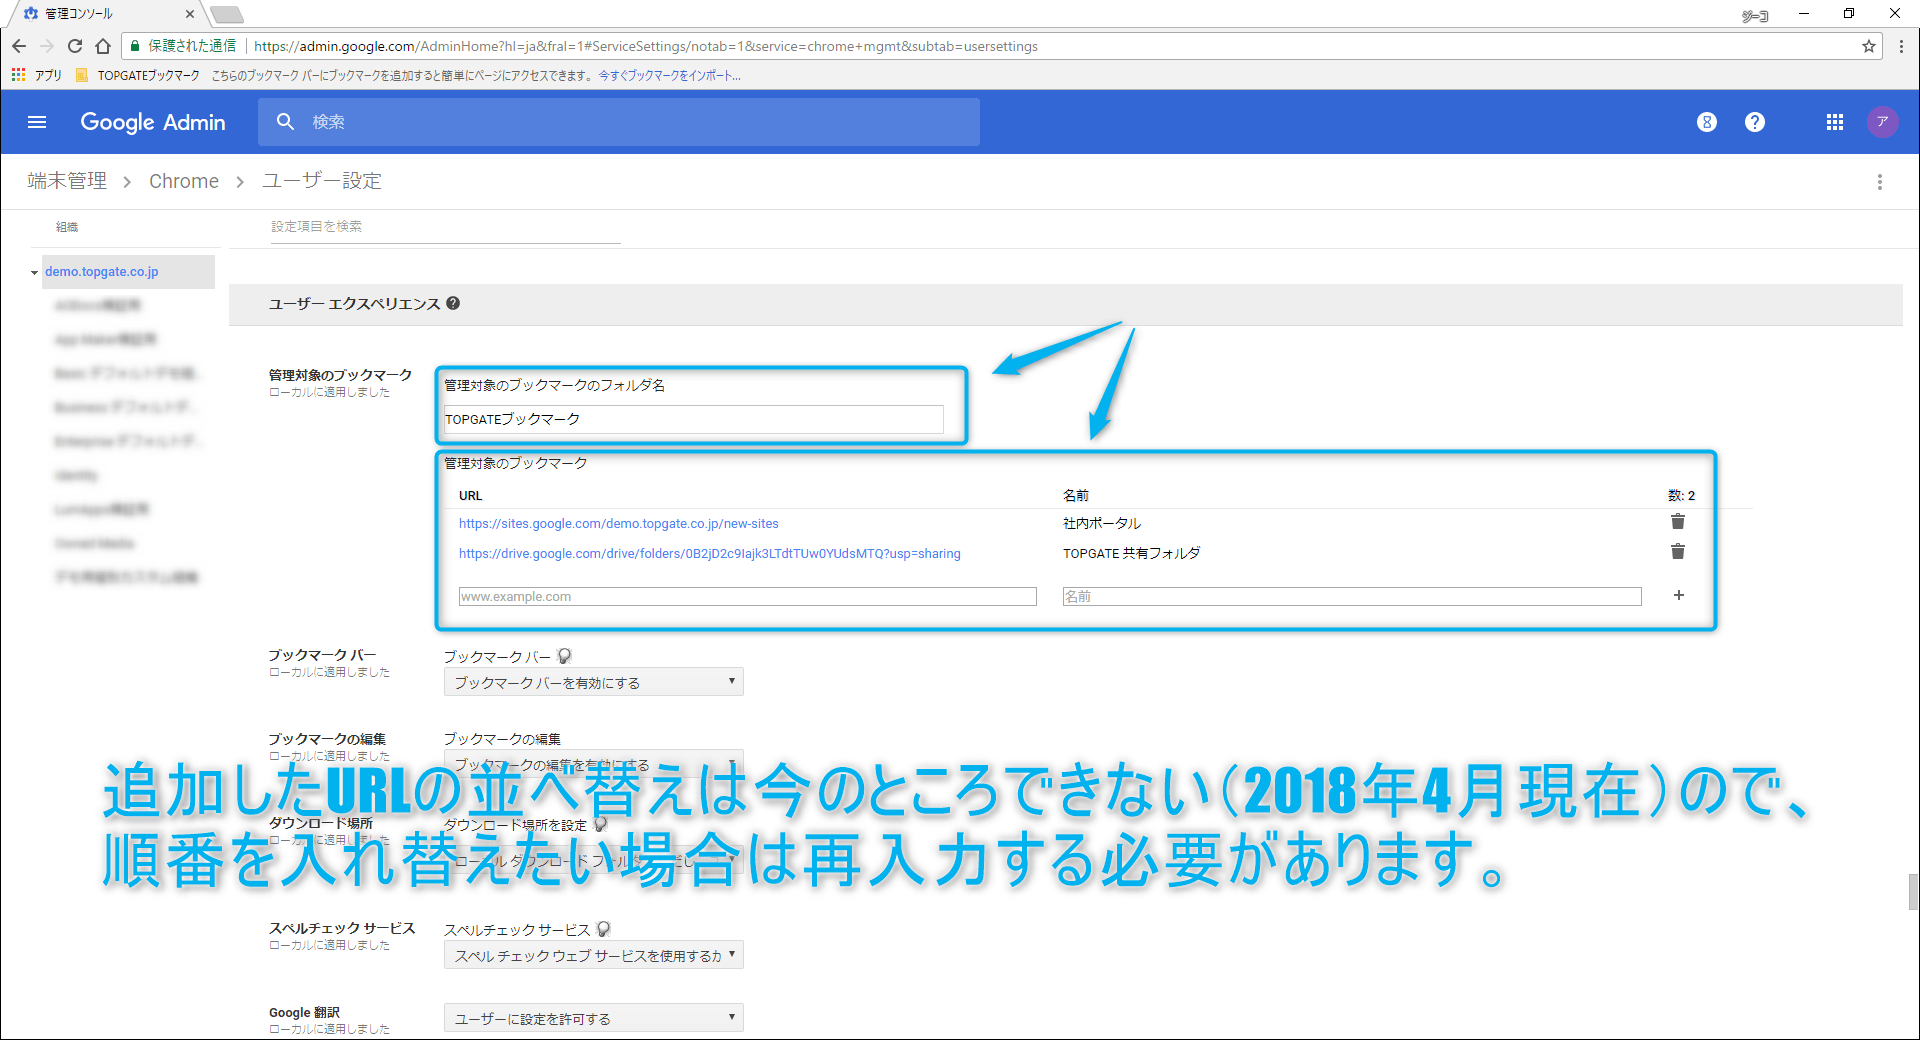Viewport: 1920px width, 1040px height.
Task: Edit the bookmark folder name field
Action: coord(693,419)
